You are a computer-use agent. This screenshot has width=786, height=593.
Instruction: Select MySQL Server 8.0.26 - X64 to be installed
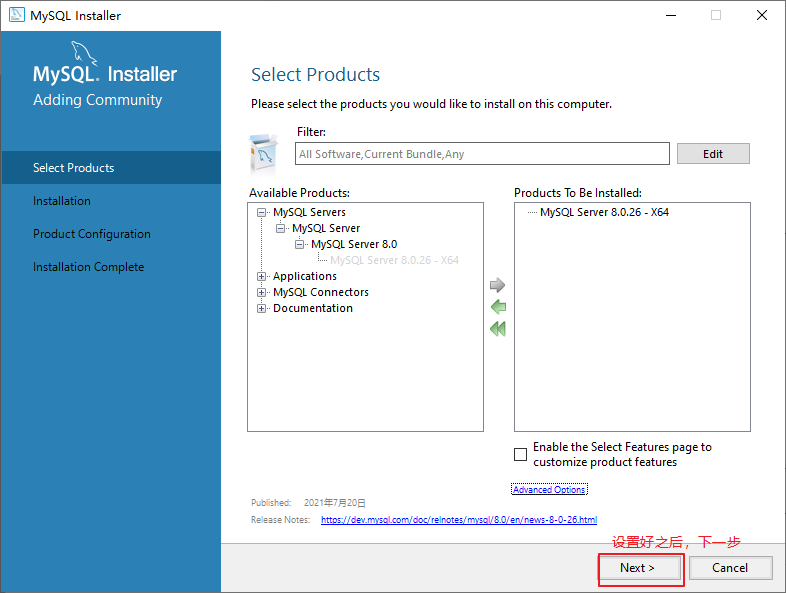(604, 213)
